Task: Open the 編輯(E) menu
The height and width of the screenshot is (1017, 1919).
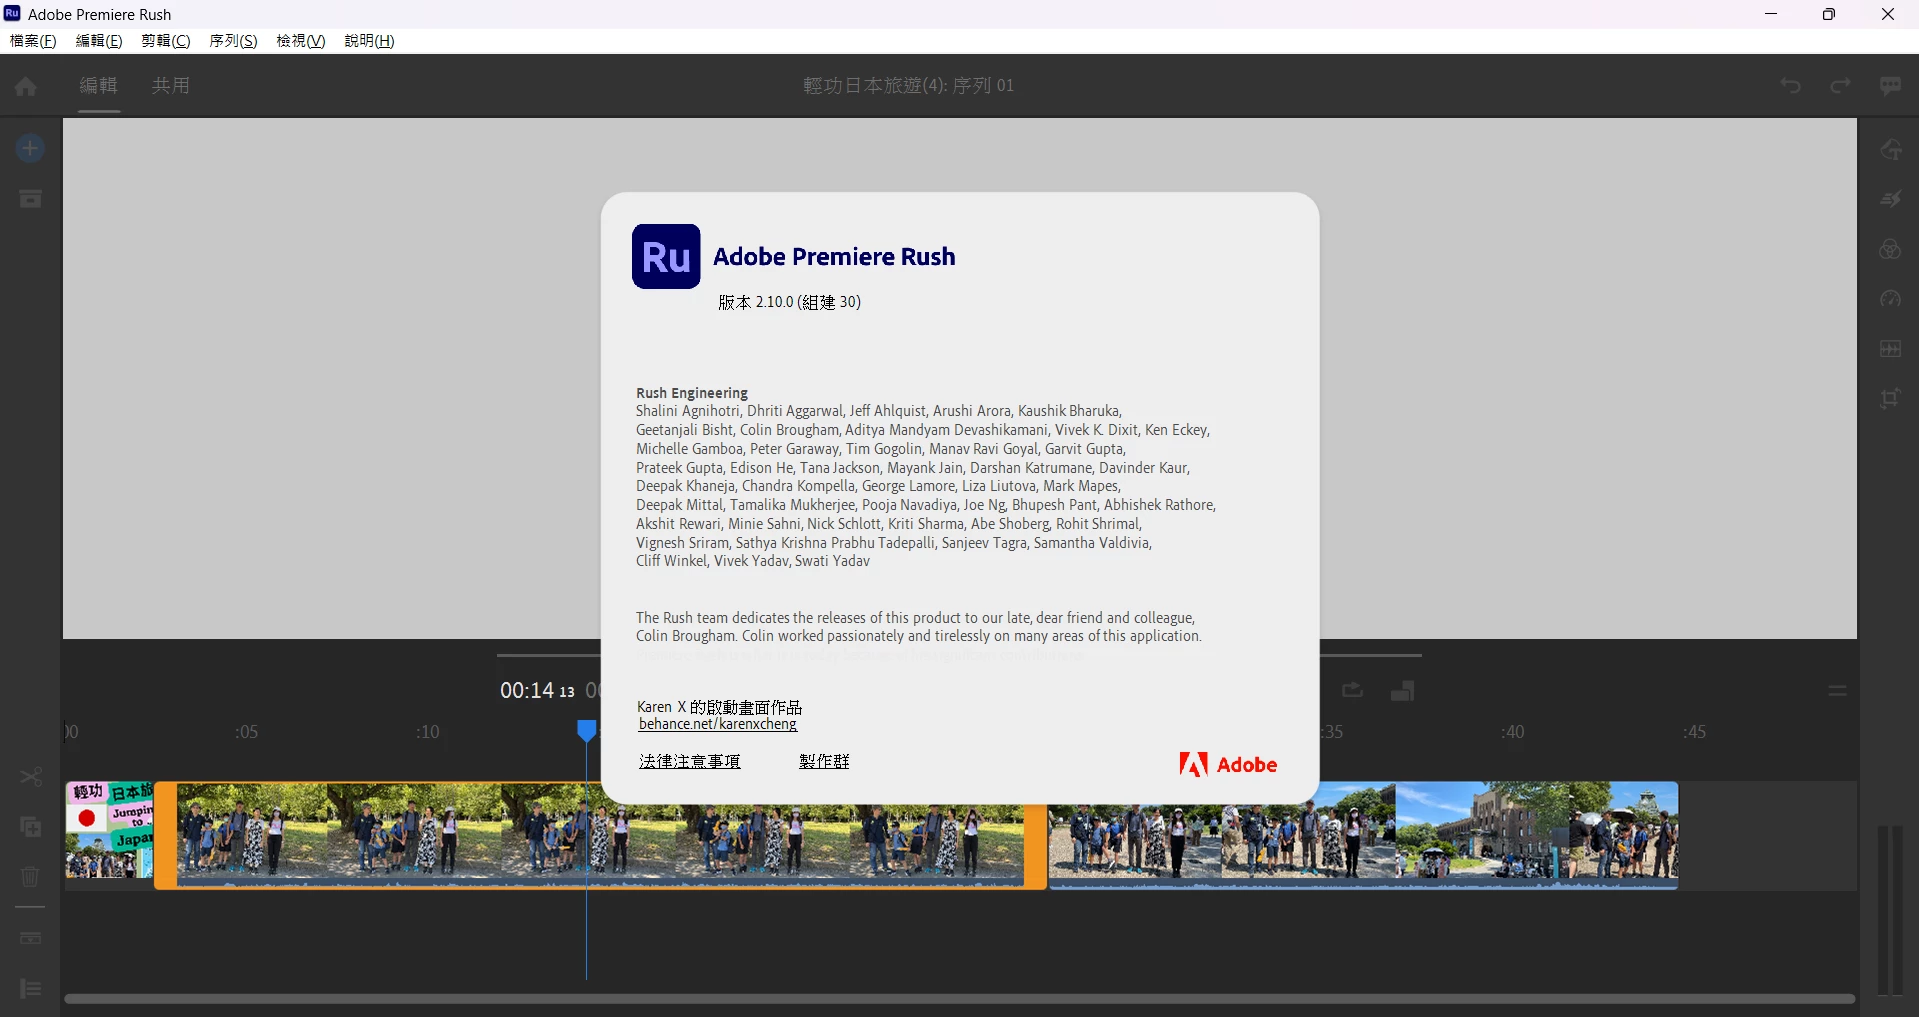Action: tap(99, 41)
